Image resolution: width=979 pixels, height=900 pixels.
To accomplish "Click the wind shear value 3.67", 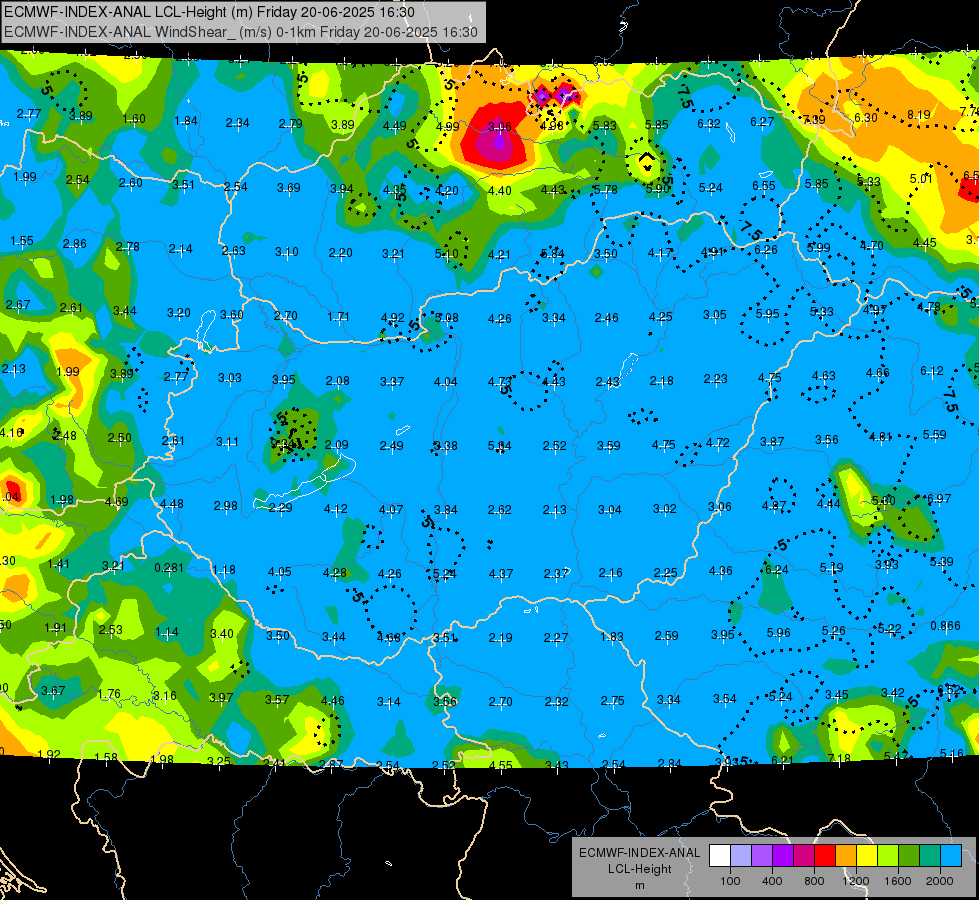I will 53,691.
